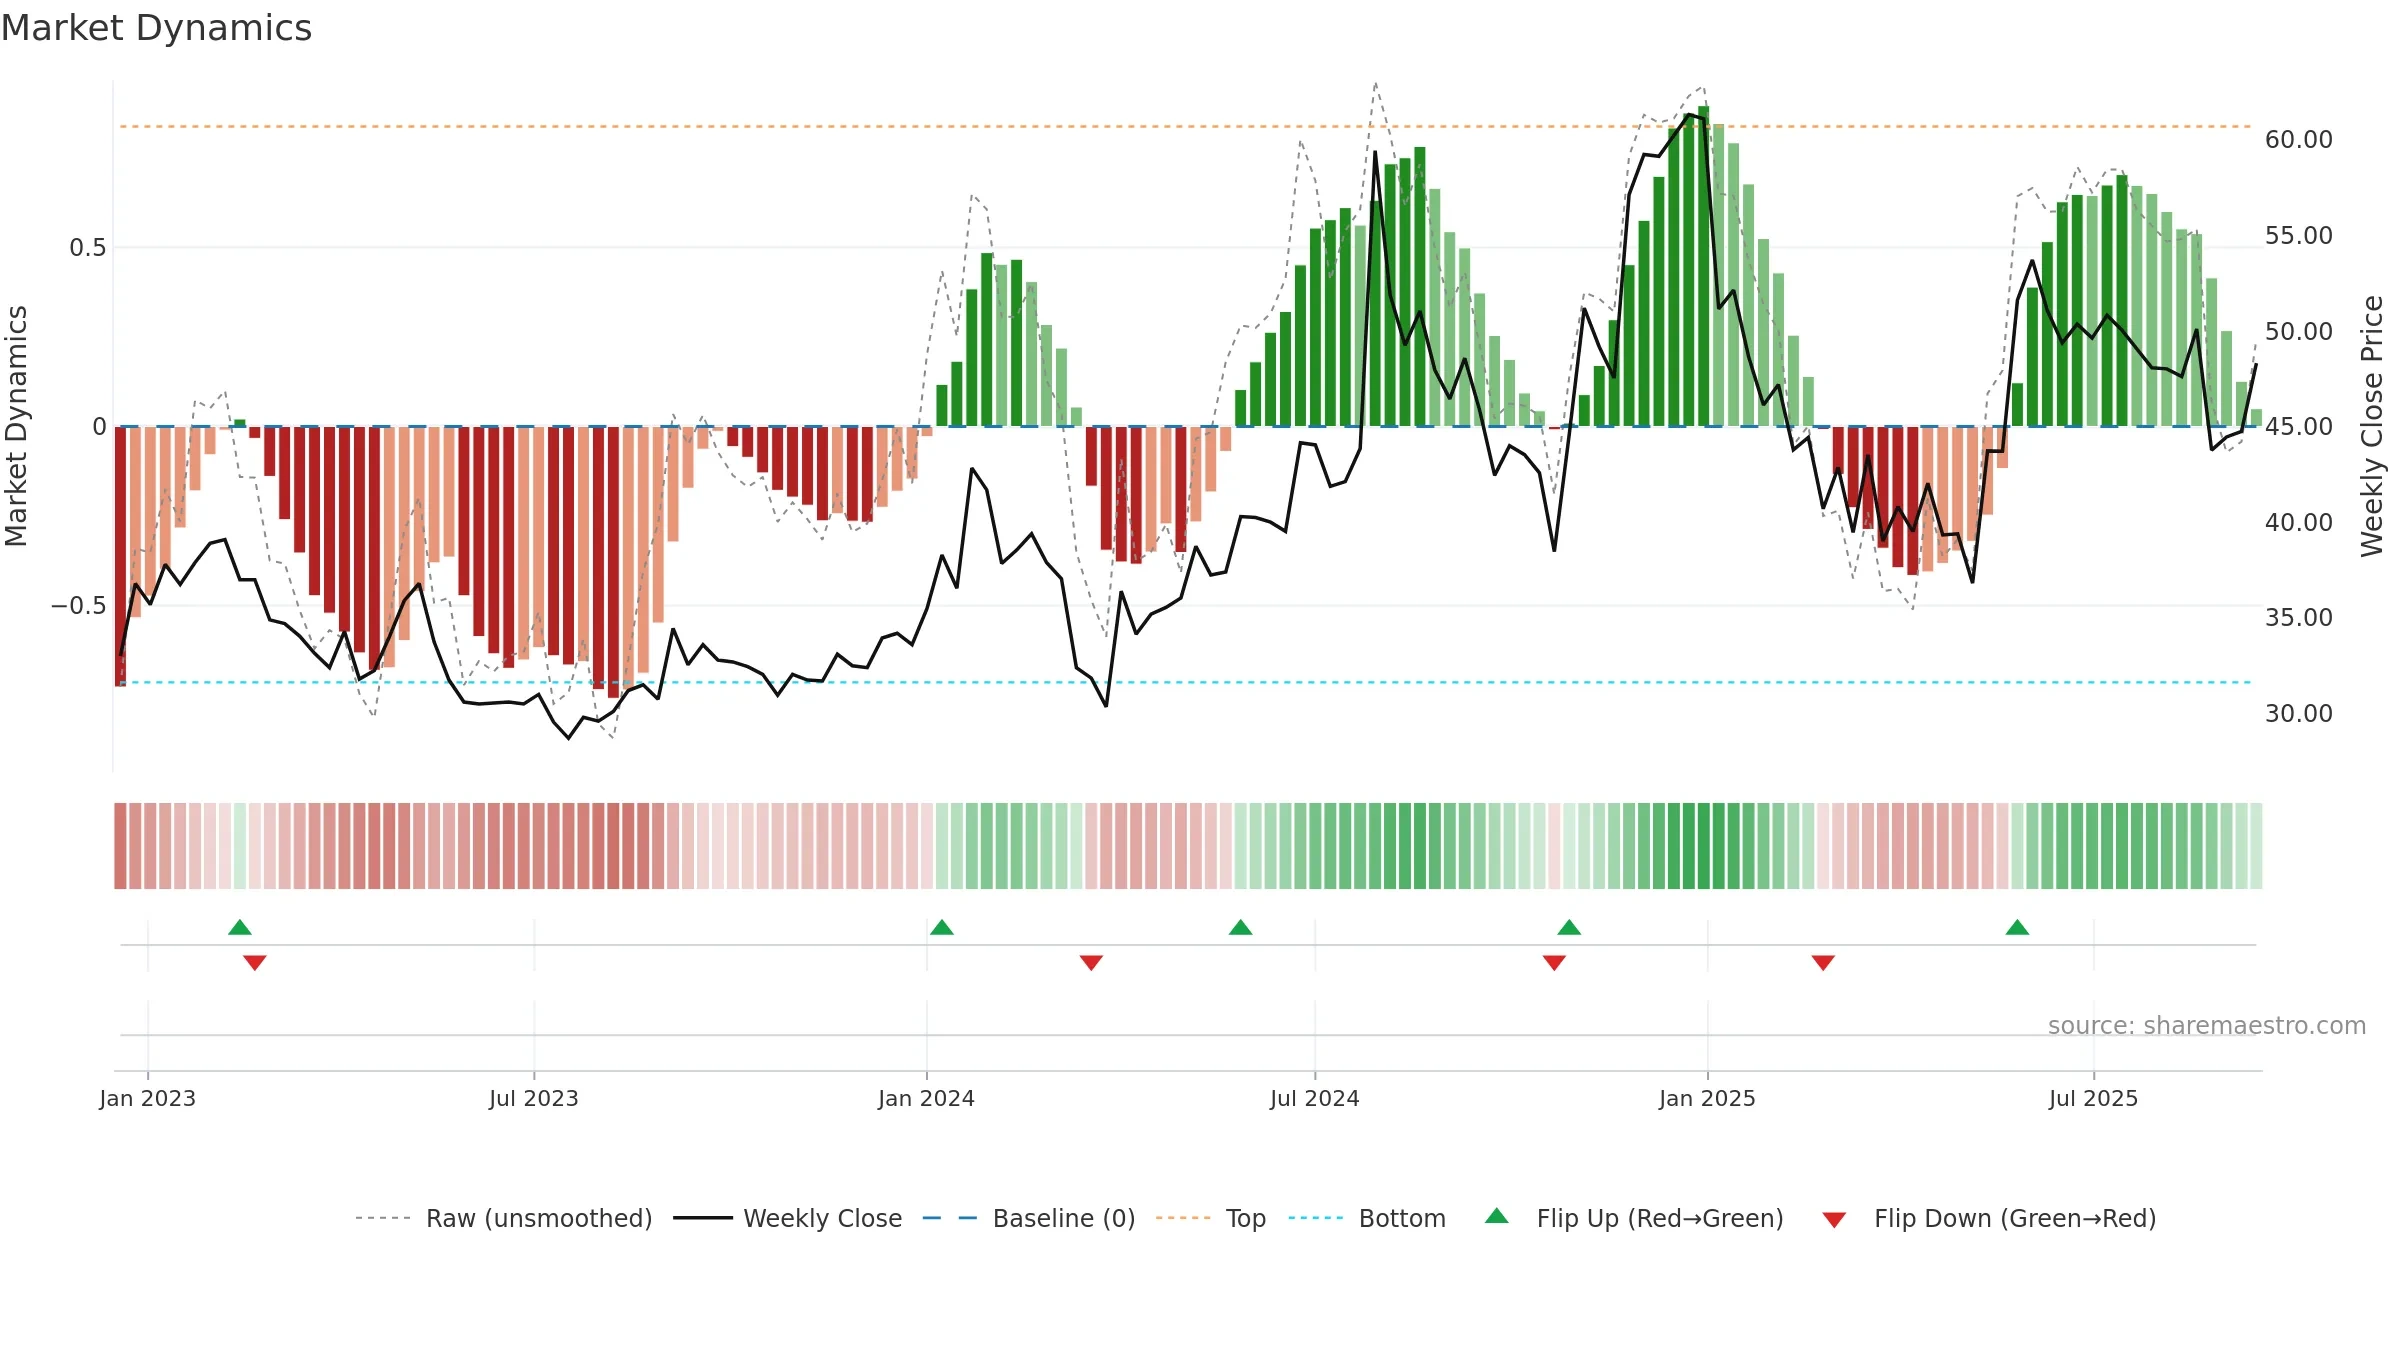
Task: Click the 35.00 price tick label
Action: click(2299, 617)
